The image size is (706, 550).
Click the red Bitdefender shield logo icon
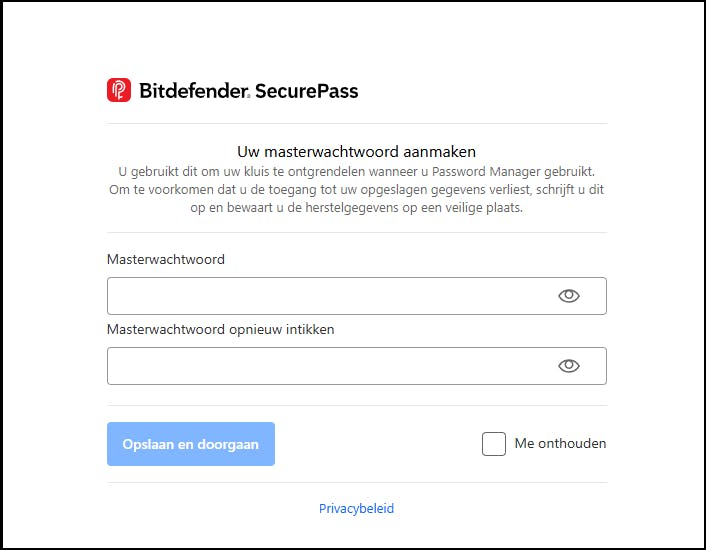119,91
